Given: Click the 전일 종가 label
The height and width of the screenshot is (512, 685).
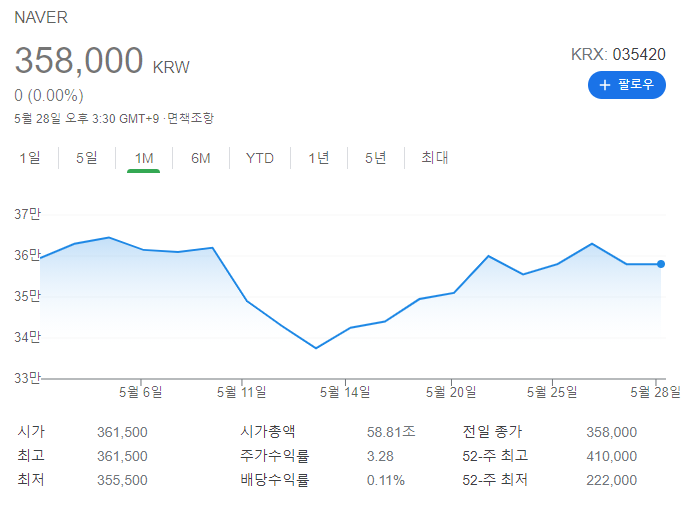Looking at the screenshot, I should click(x=492, y=432).
